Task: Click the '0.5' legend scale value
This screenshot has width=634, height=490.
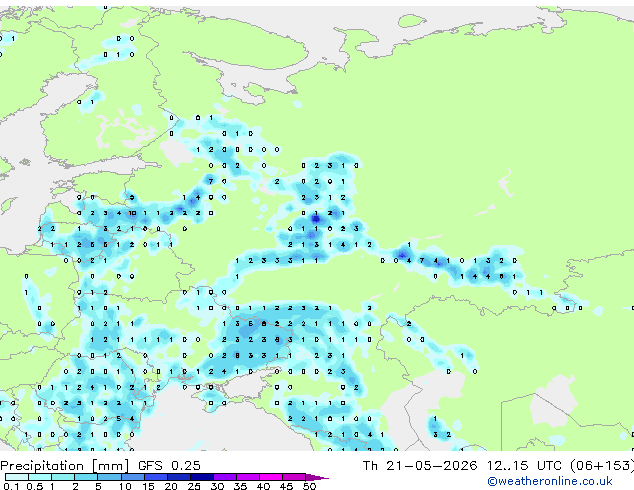Action: [x=34, y=486]
